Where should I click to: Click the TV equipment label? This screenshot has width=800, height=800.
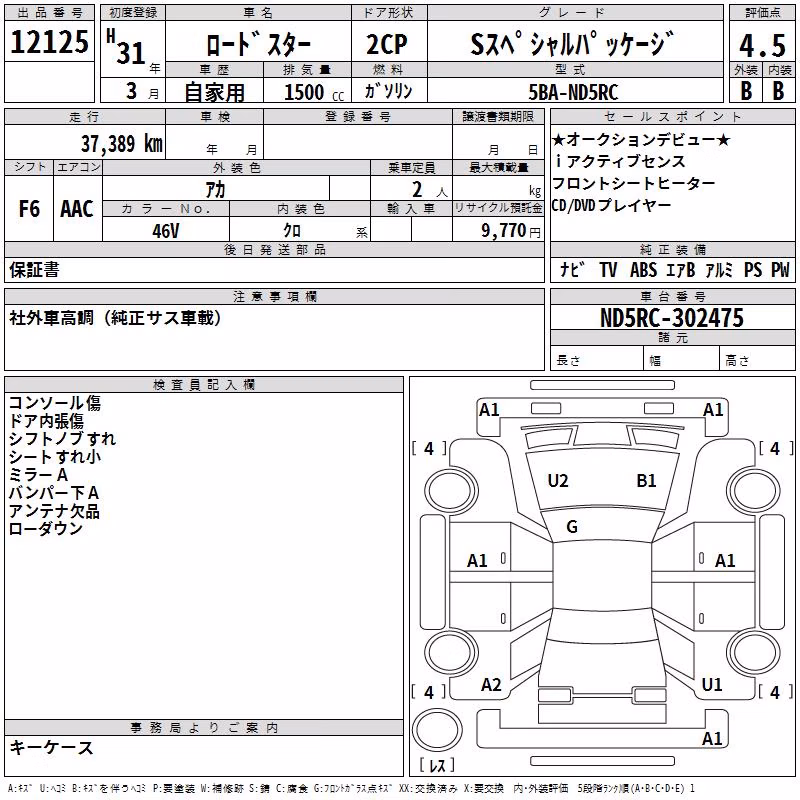click(x=608, y=269)
